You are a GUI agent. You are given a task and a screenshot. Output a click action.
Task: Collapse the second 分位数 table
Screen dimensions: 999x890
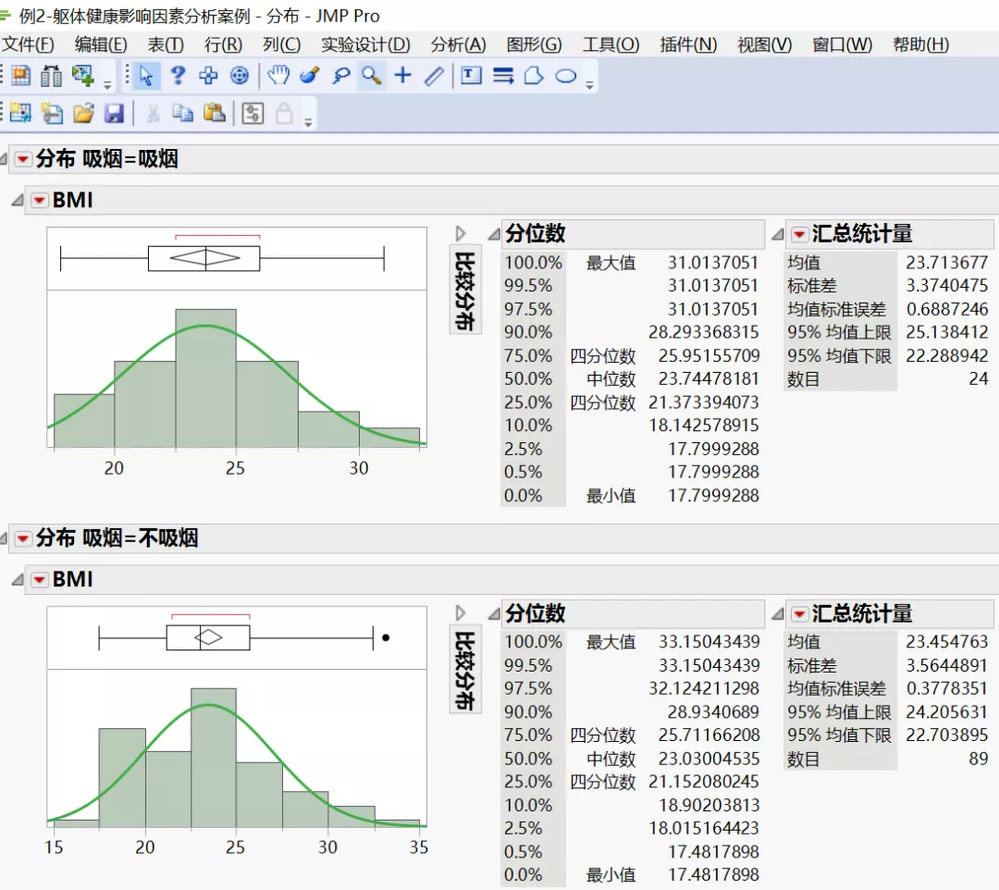point(494,614)
